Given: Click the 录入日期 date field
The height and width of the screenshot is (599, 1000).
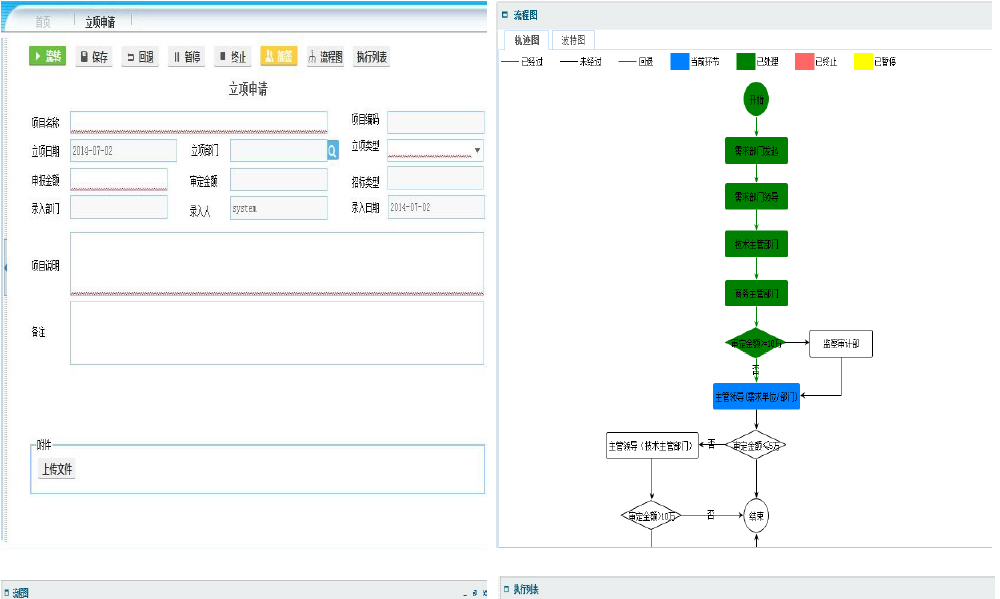Looking at the screenshot, I should pos(436,207).
